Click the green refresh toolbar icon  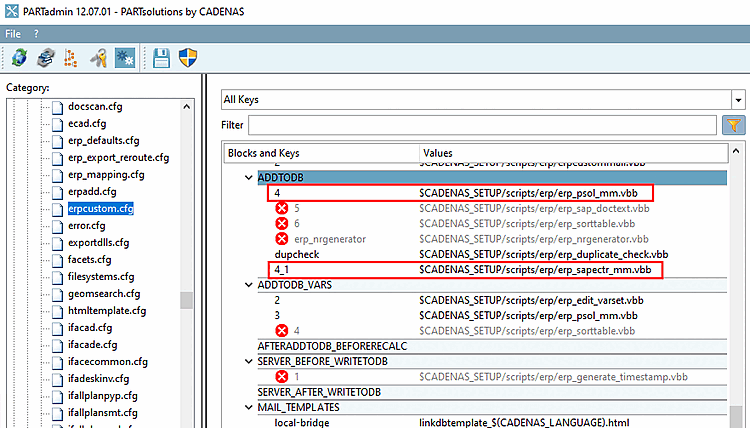pos(20,58)
